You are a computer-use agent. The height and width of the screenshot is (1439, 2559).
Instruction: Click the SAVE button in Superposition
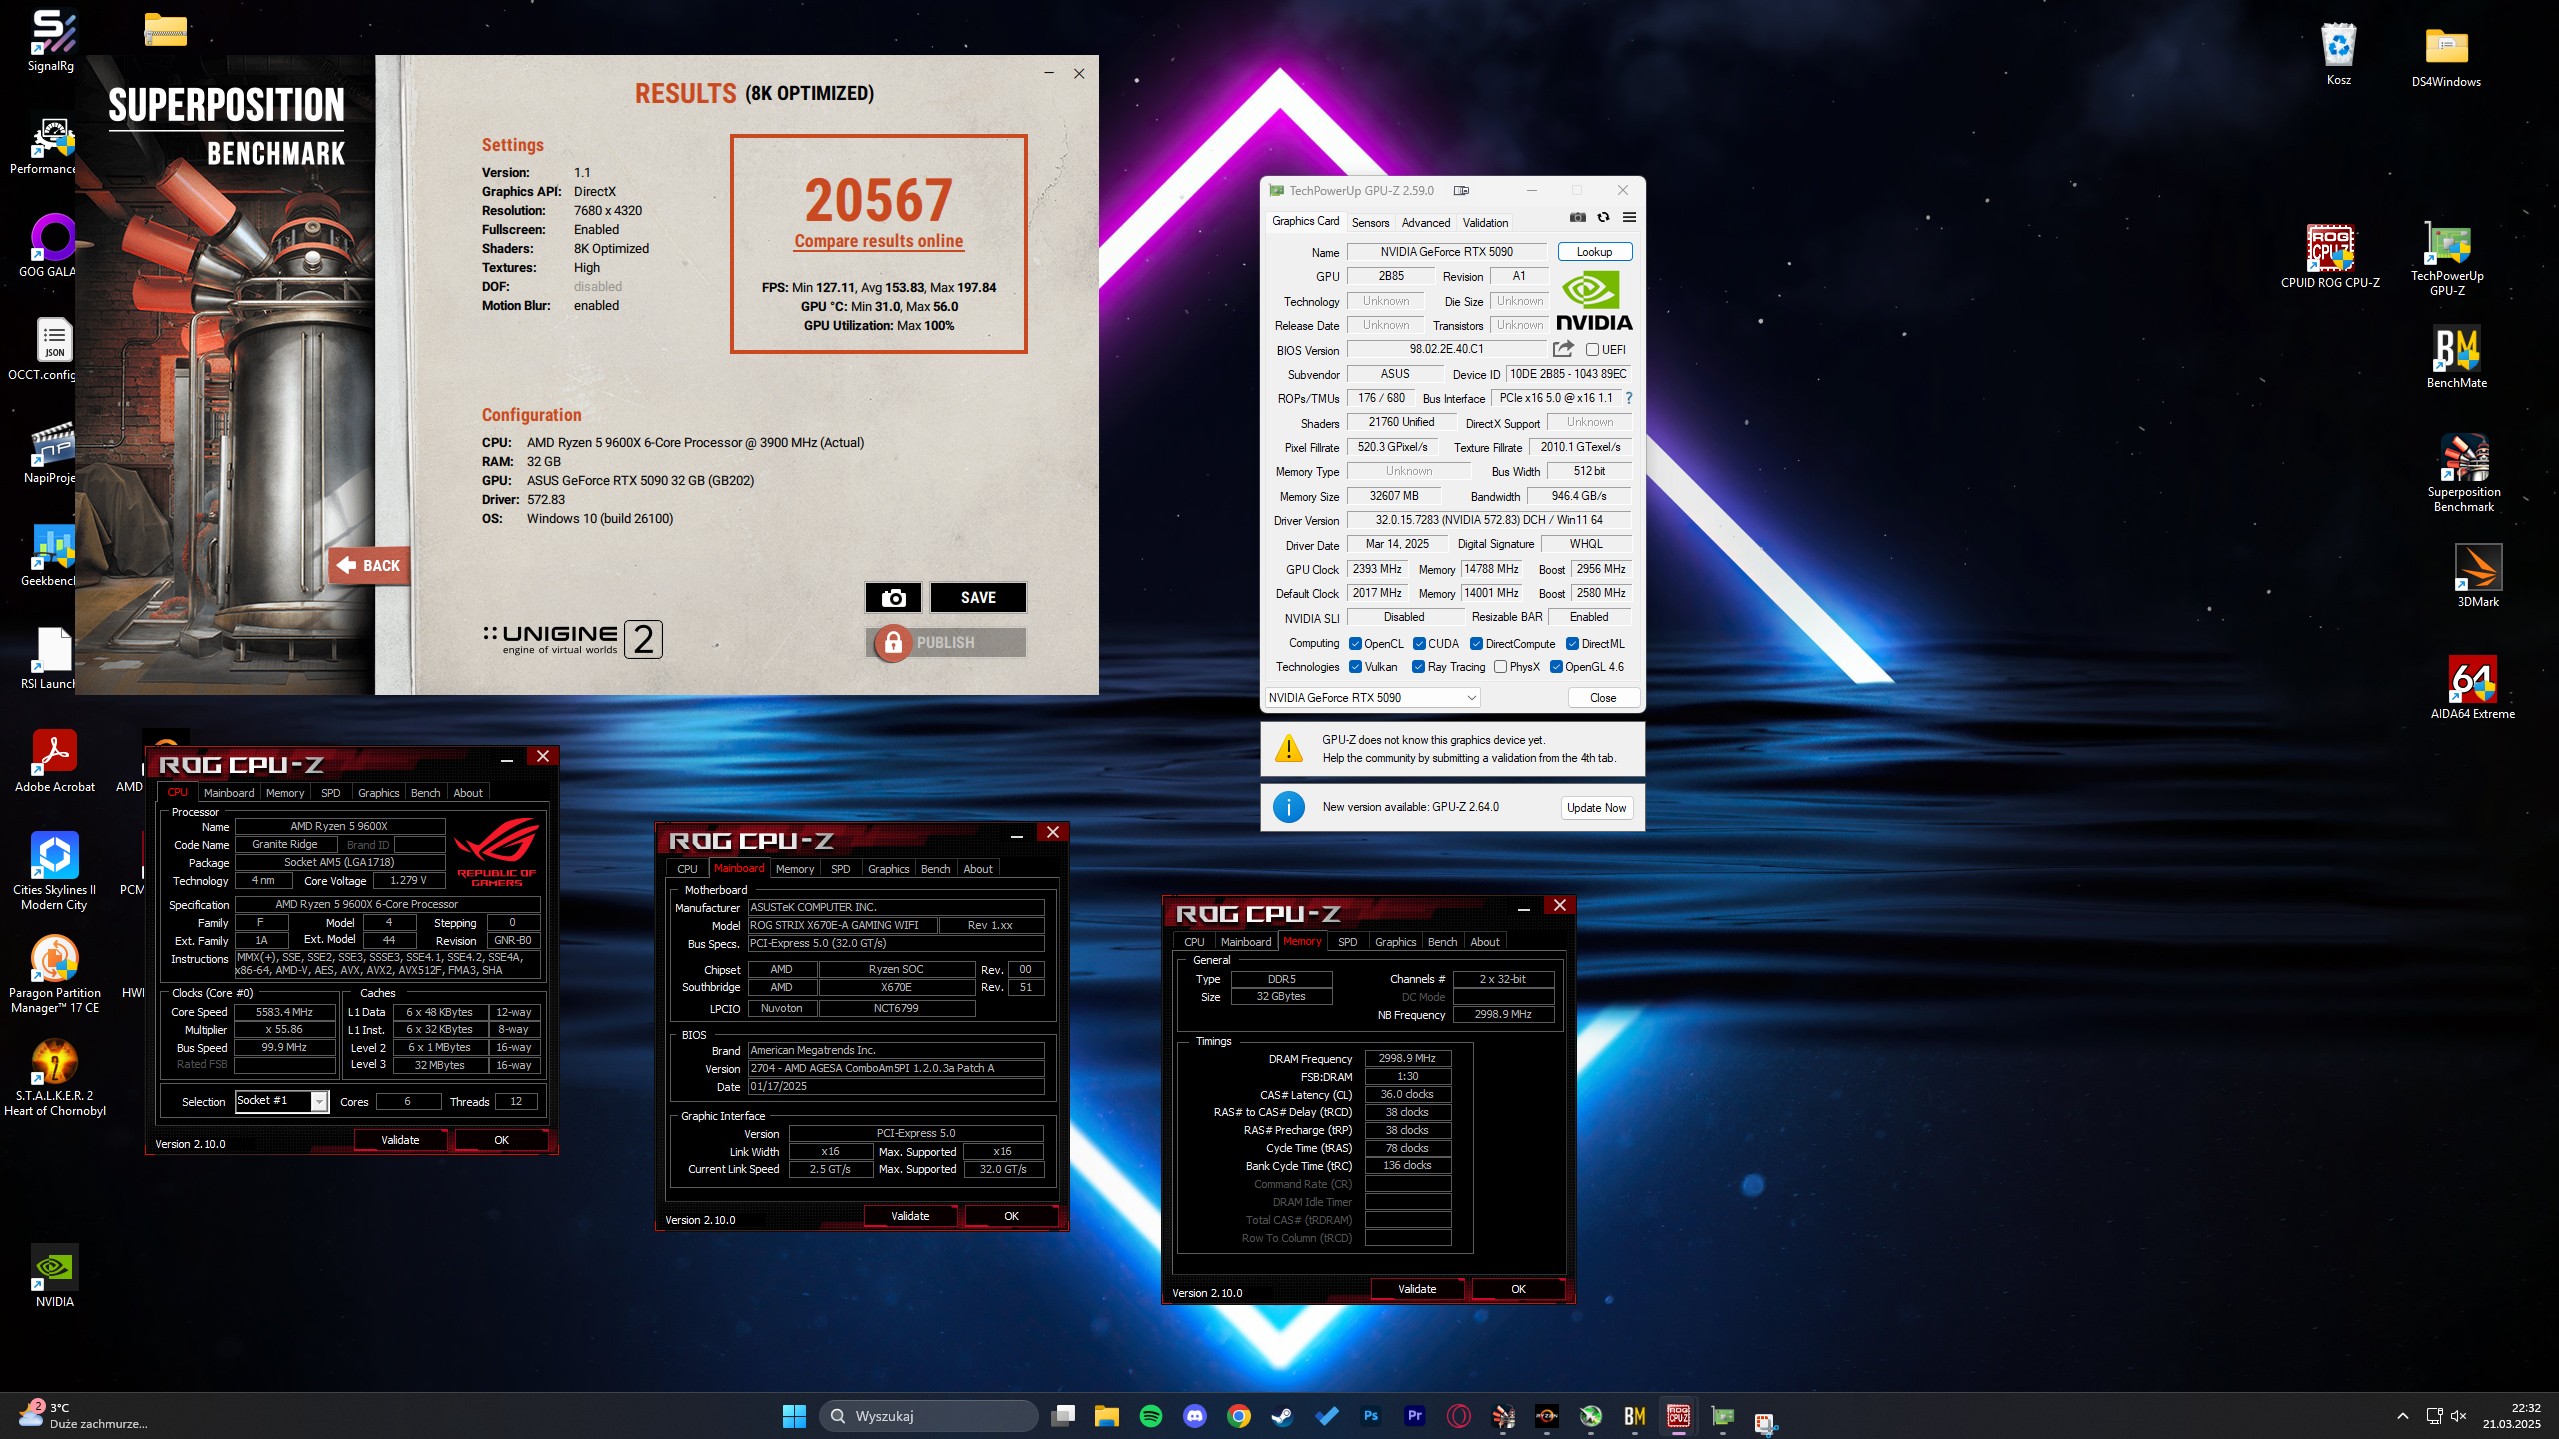coord(978,598)
